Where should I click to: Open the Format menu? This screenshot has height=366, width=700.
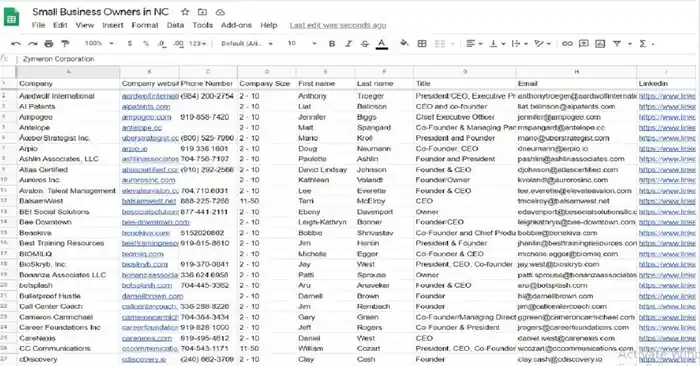tap(145, 25)
